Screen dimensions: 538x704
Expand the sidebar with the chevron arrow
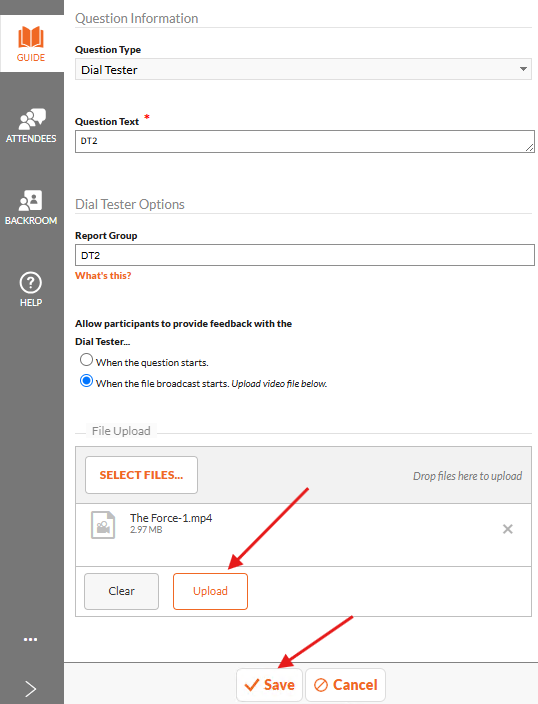[30, 689]
